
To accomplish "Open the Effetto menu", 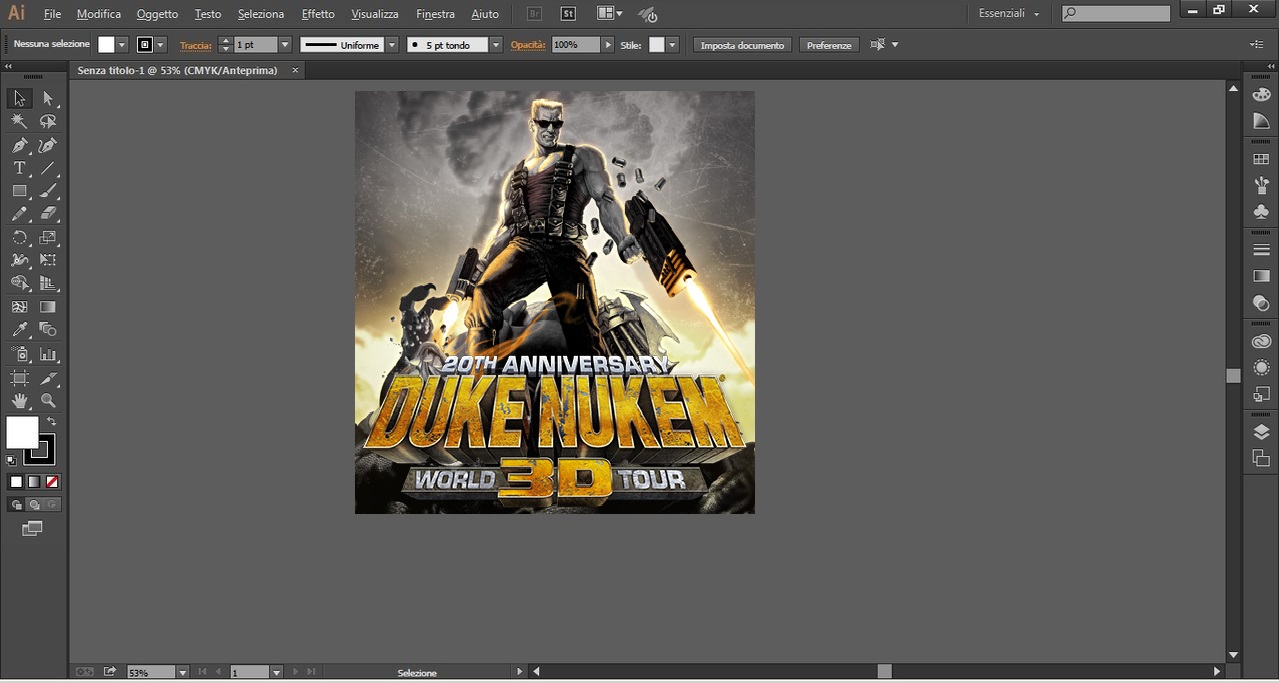I will (x=318, y=14).
